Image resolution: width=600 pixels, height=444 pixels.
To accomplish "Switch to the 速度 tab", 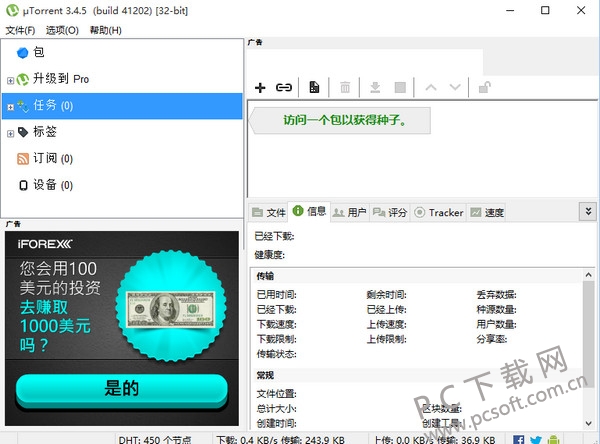I will point(486,212).
